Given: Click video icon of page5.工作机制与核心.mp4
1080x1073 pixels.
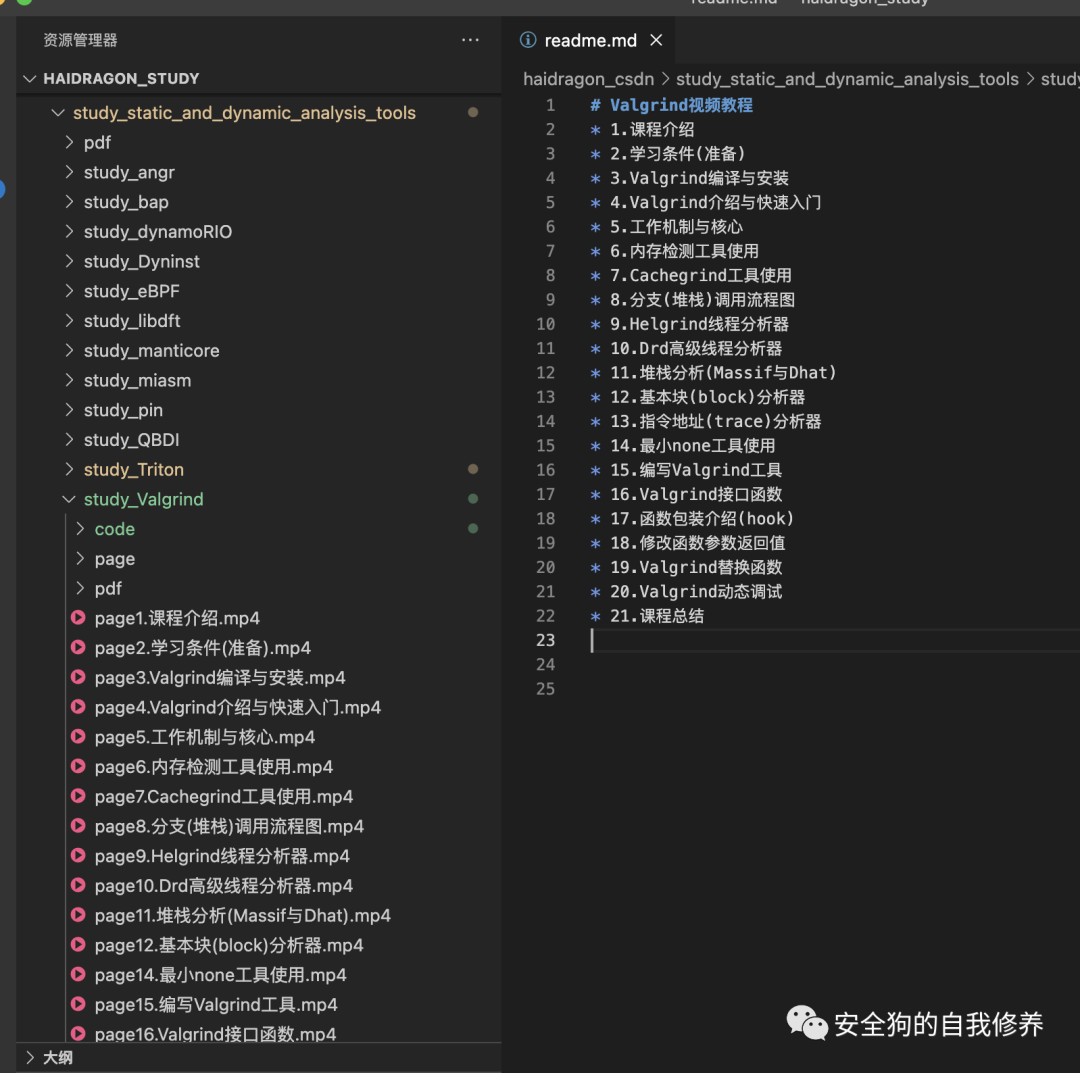Looking at the screenshot, I should (x=78, y=736).
